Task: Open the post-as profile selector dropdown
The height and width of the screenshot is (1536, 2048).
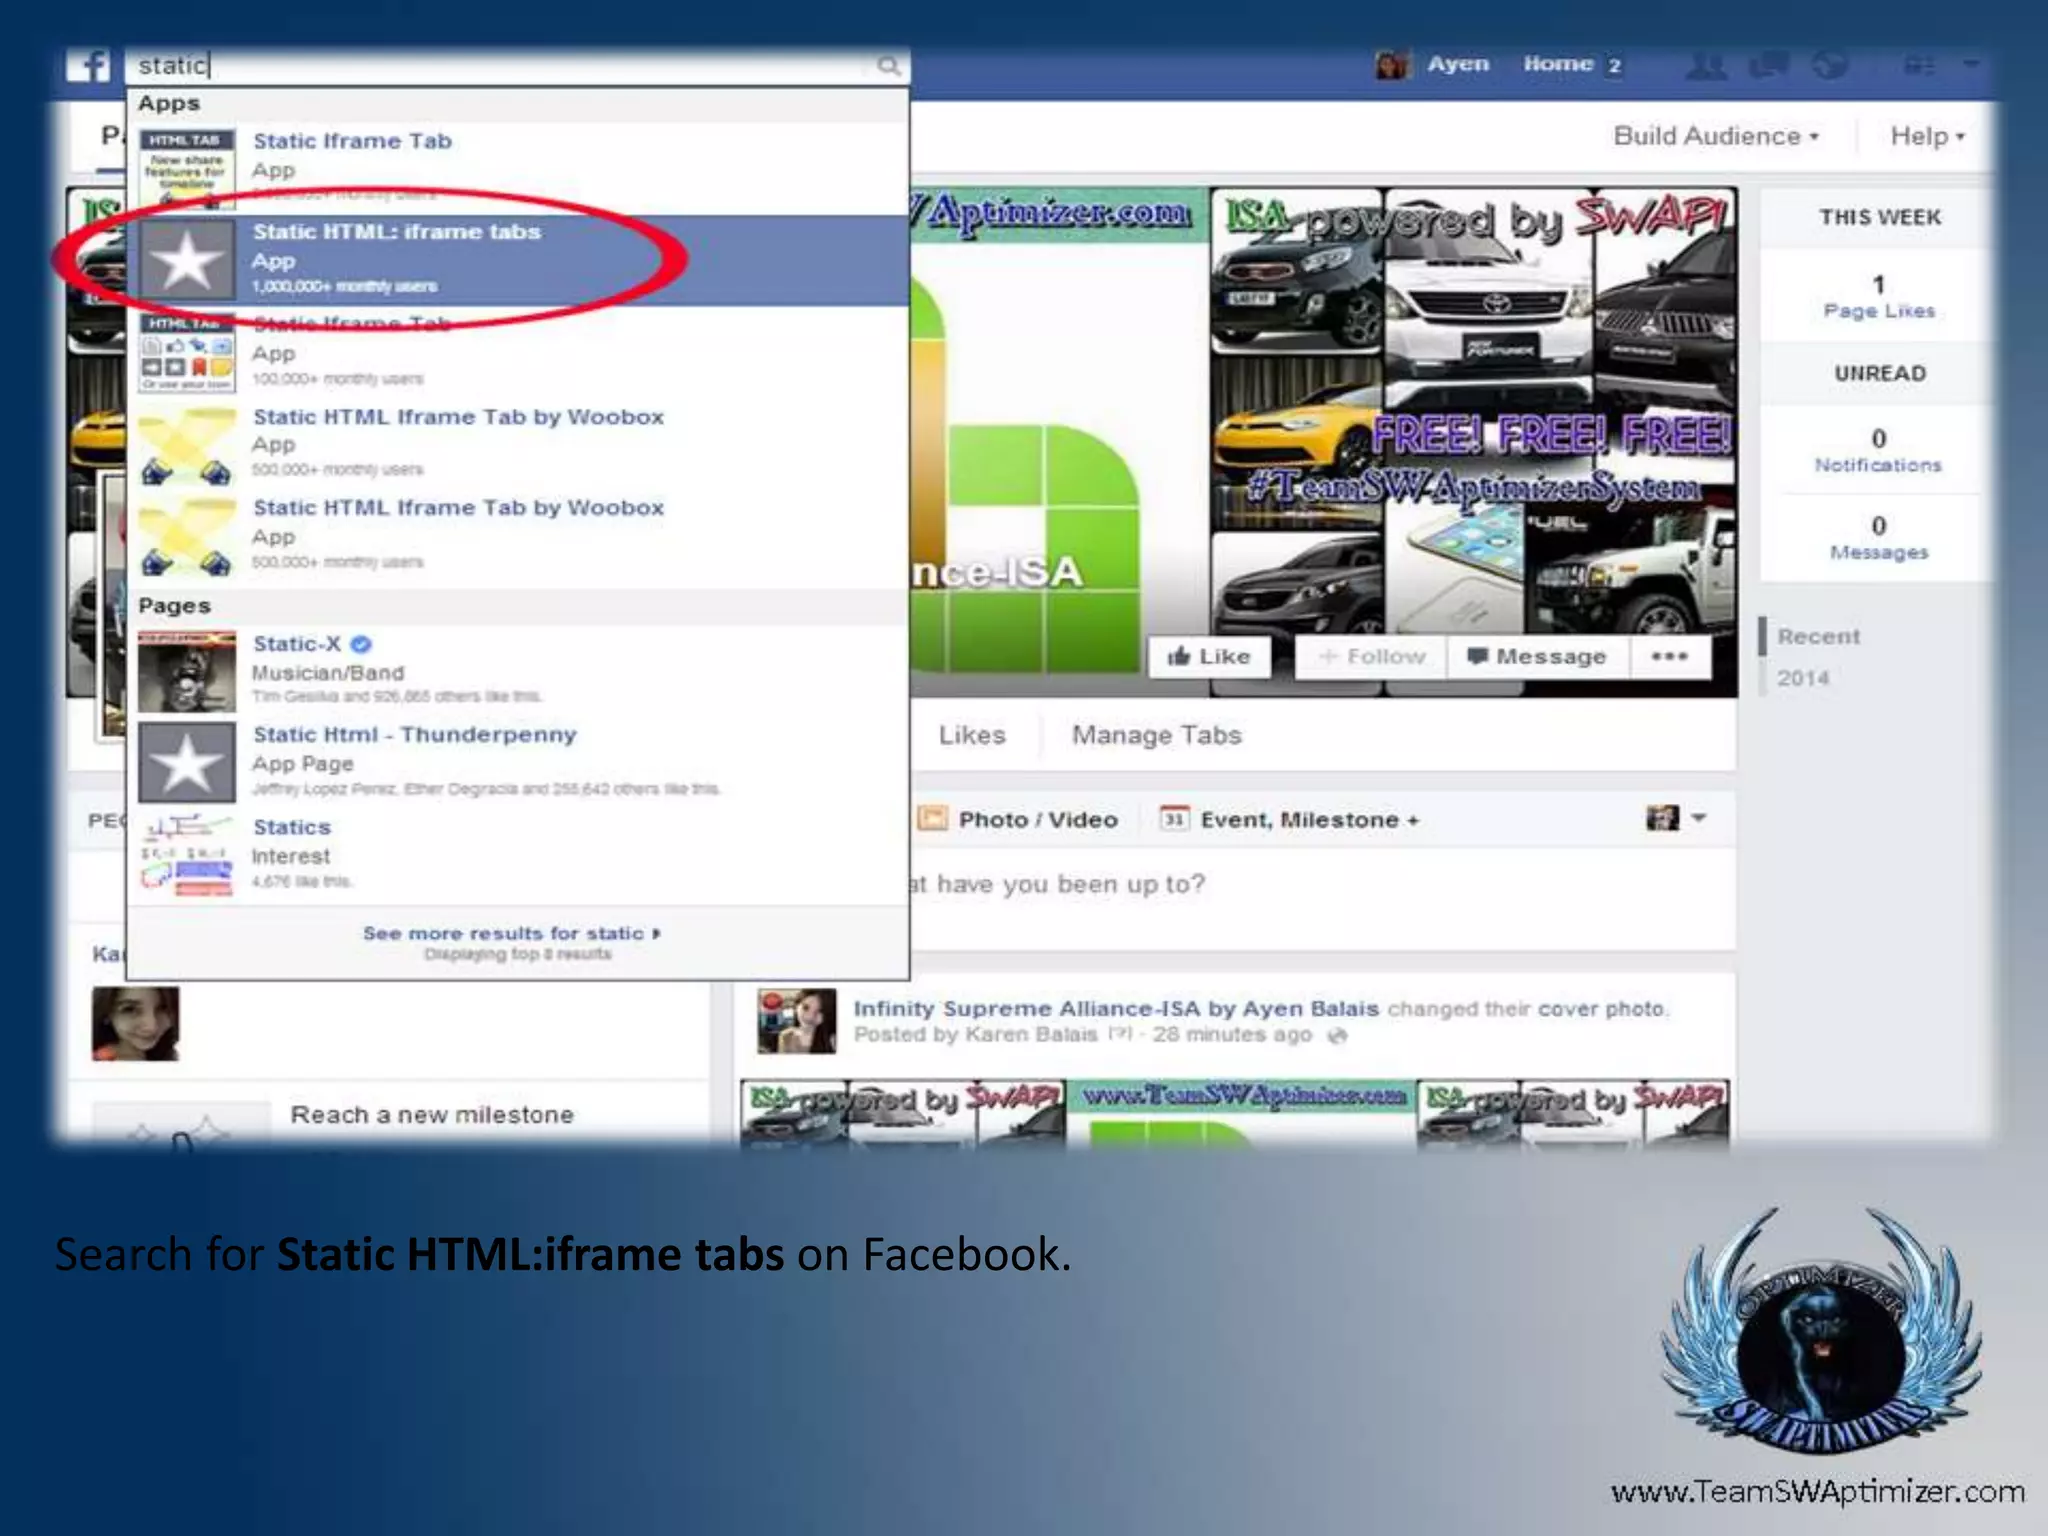Action: click(1675, 819)
